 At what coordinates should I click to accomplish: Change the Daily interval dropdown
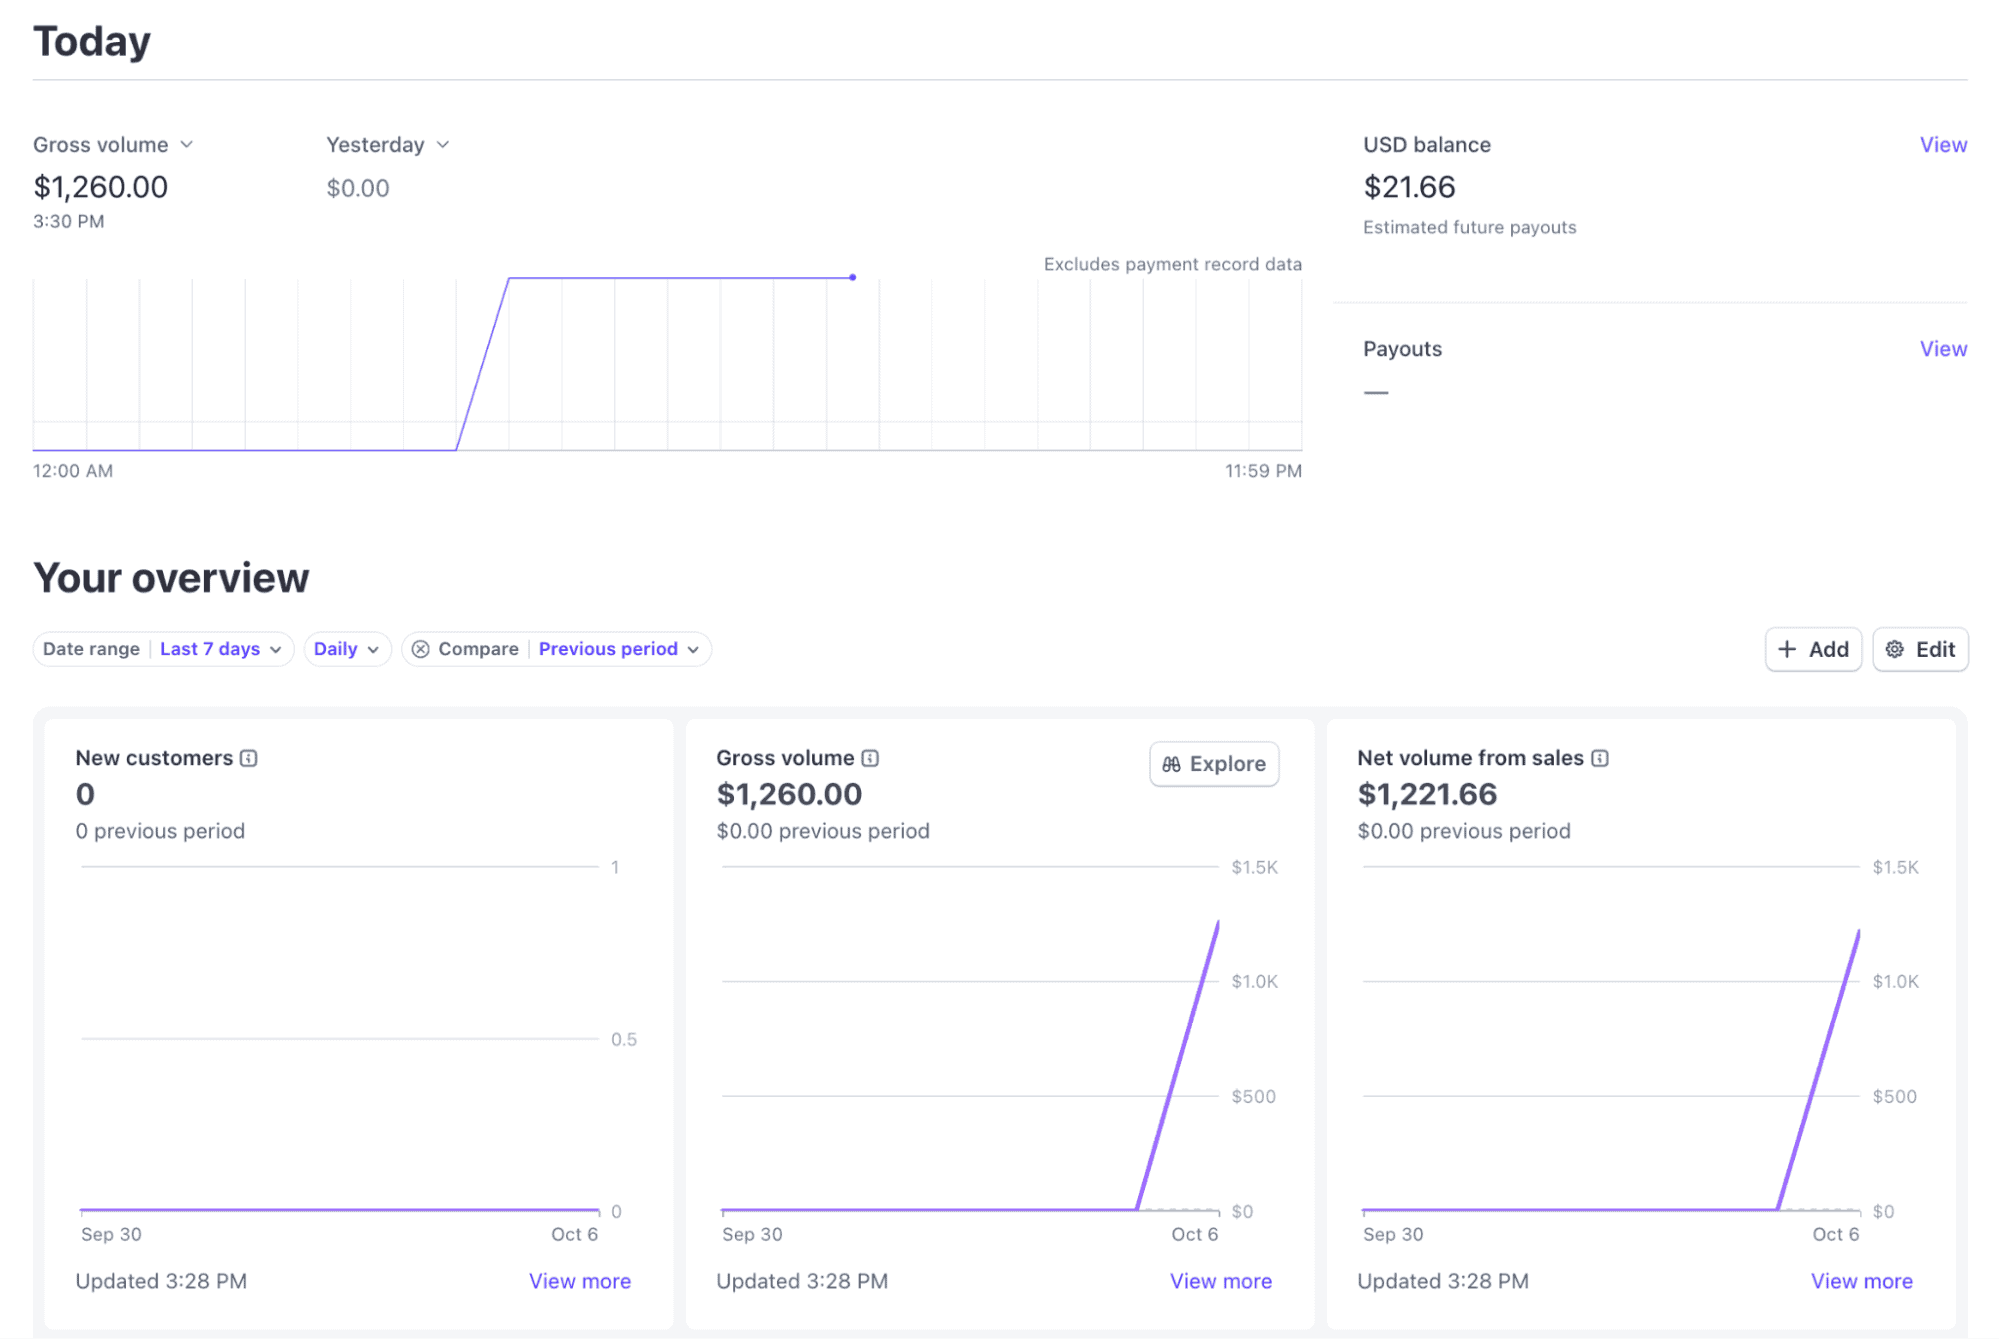click(346, 649)
